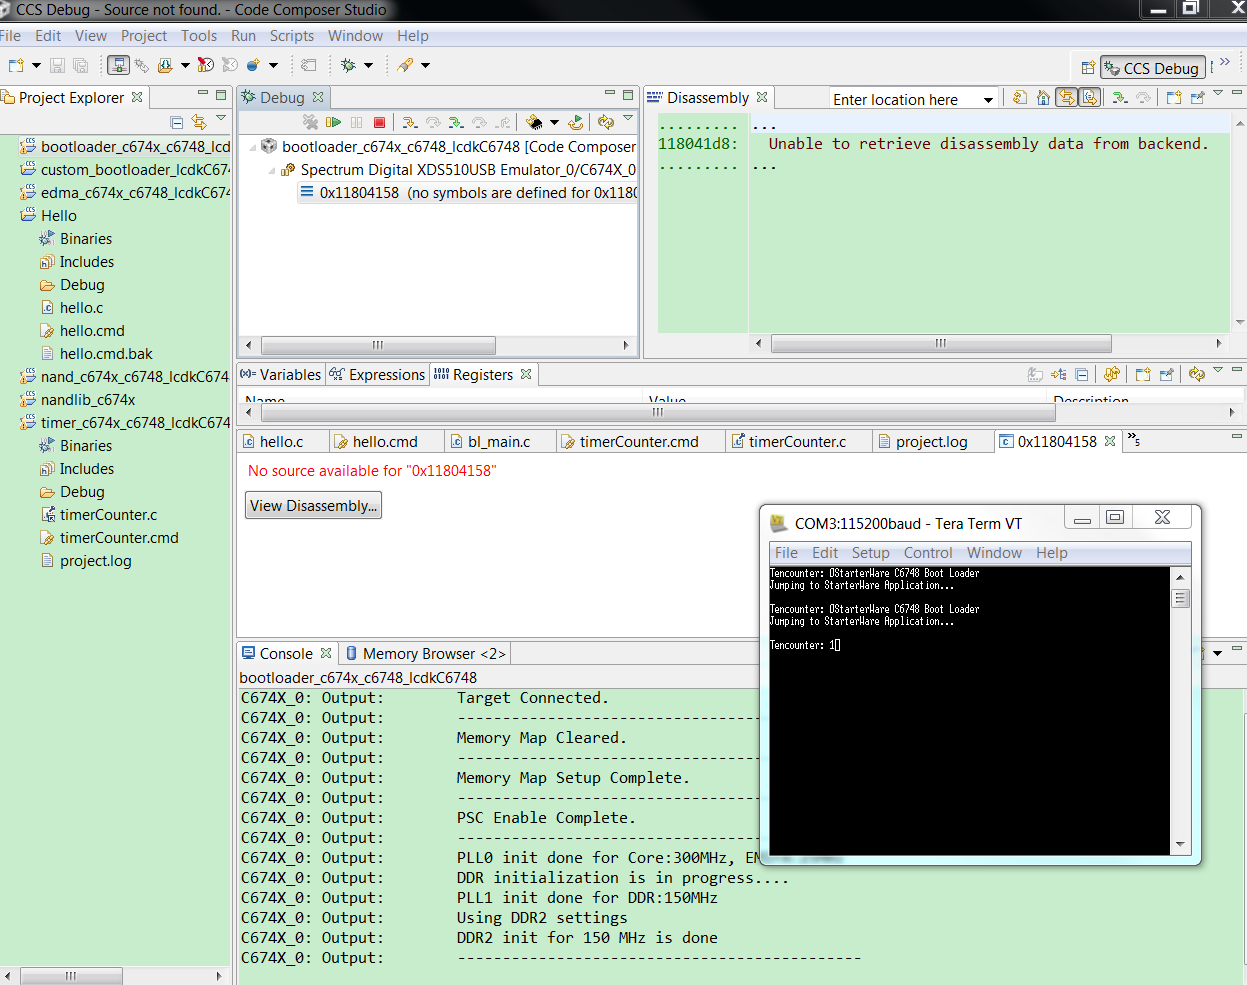Open the Enter location here dropdown
This screenshot has height=985, width=1247.
pos(988,100)
